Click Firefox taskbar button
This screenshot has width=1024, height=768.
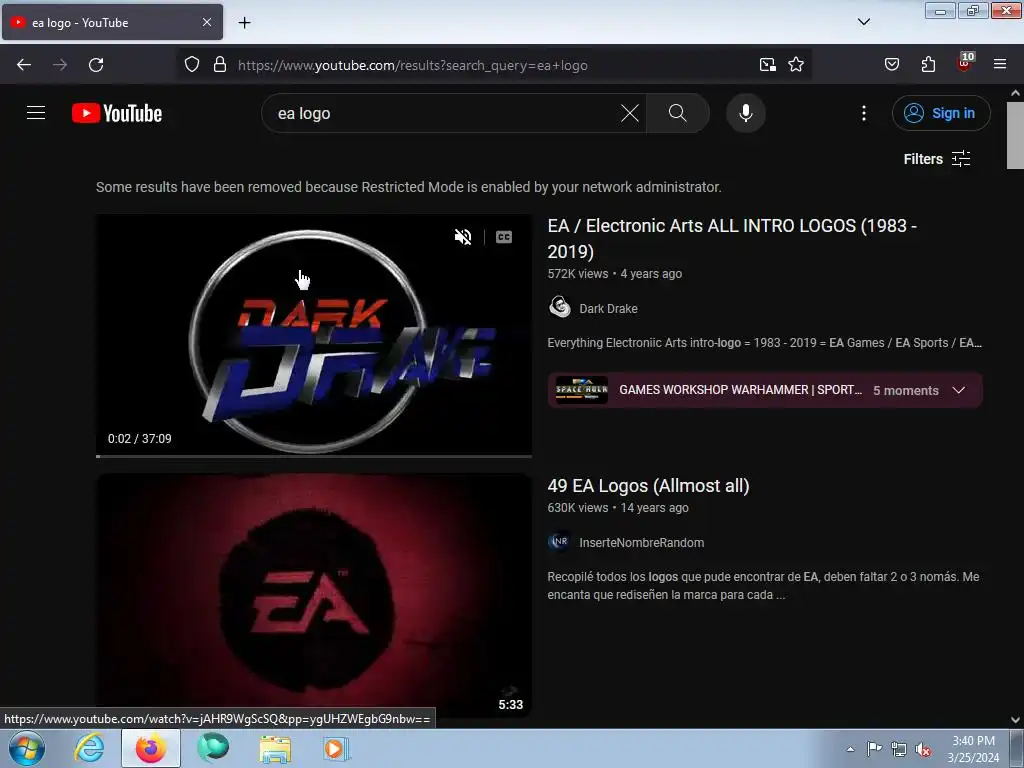pyautogui.click(x=151, y=748)
